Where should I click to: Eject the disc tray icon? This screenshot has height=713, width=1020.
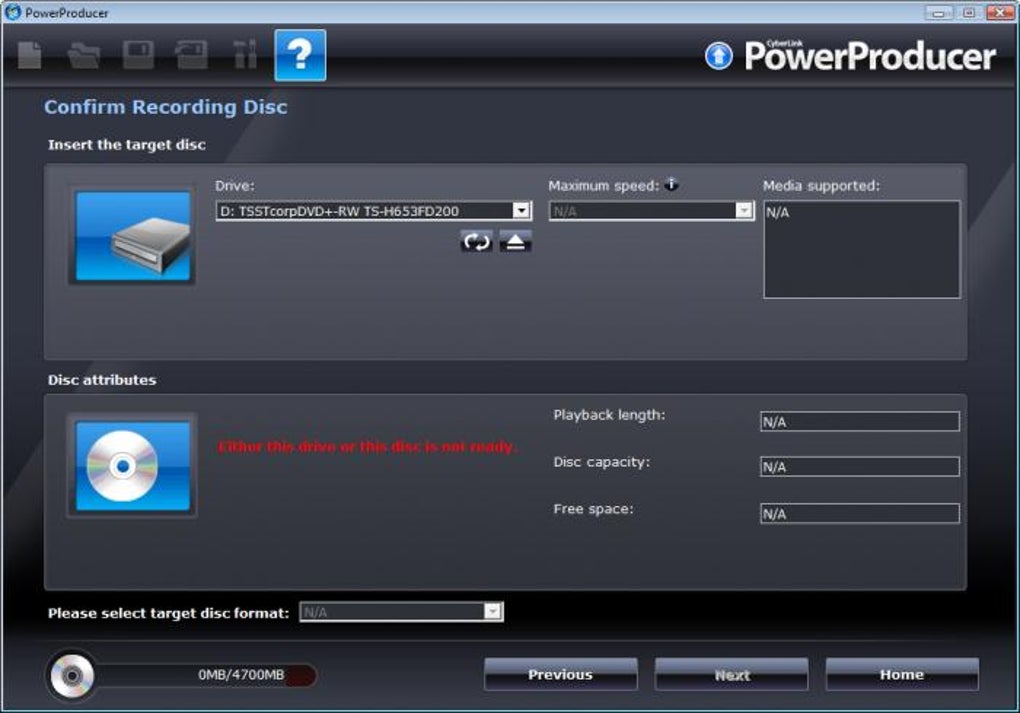516,241
